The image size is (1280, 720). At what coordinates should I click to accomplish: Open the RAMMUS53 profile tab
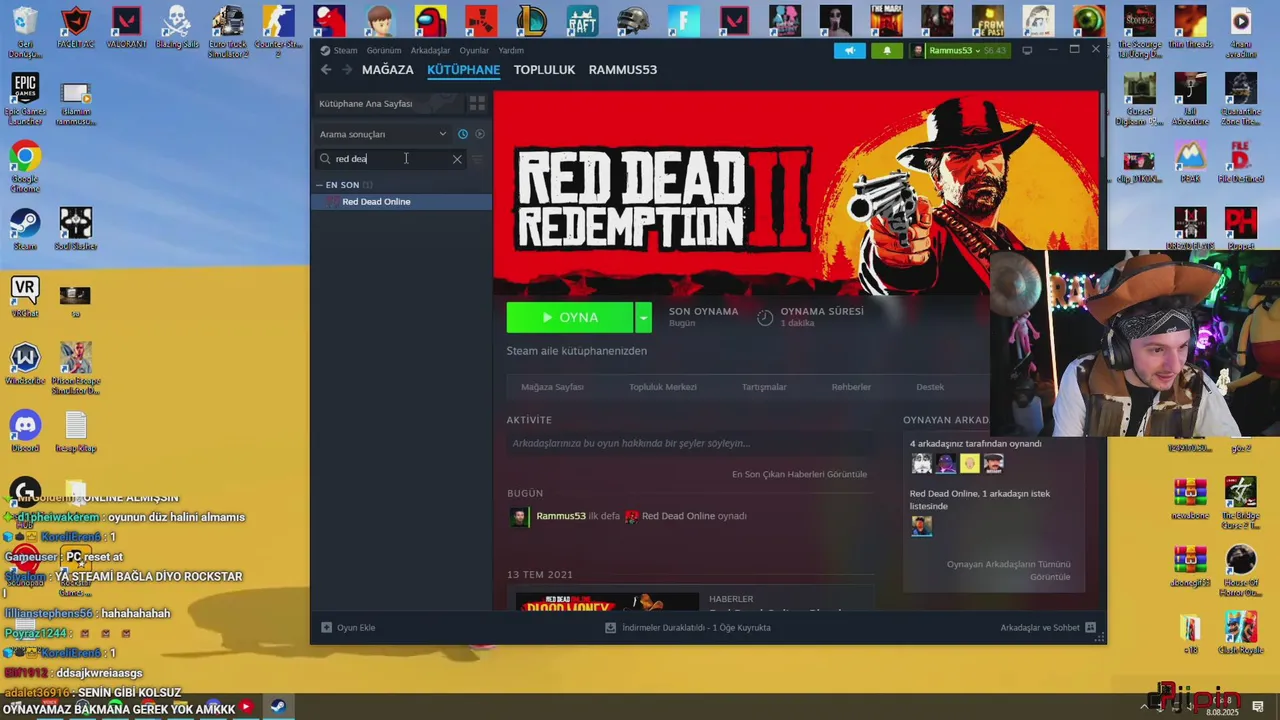pos(622,70)
